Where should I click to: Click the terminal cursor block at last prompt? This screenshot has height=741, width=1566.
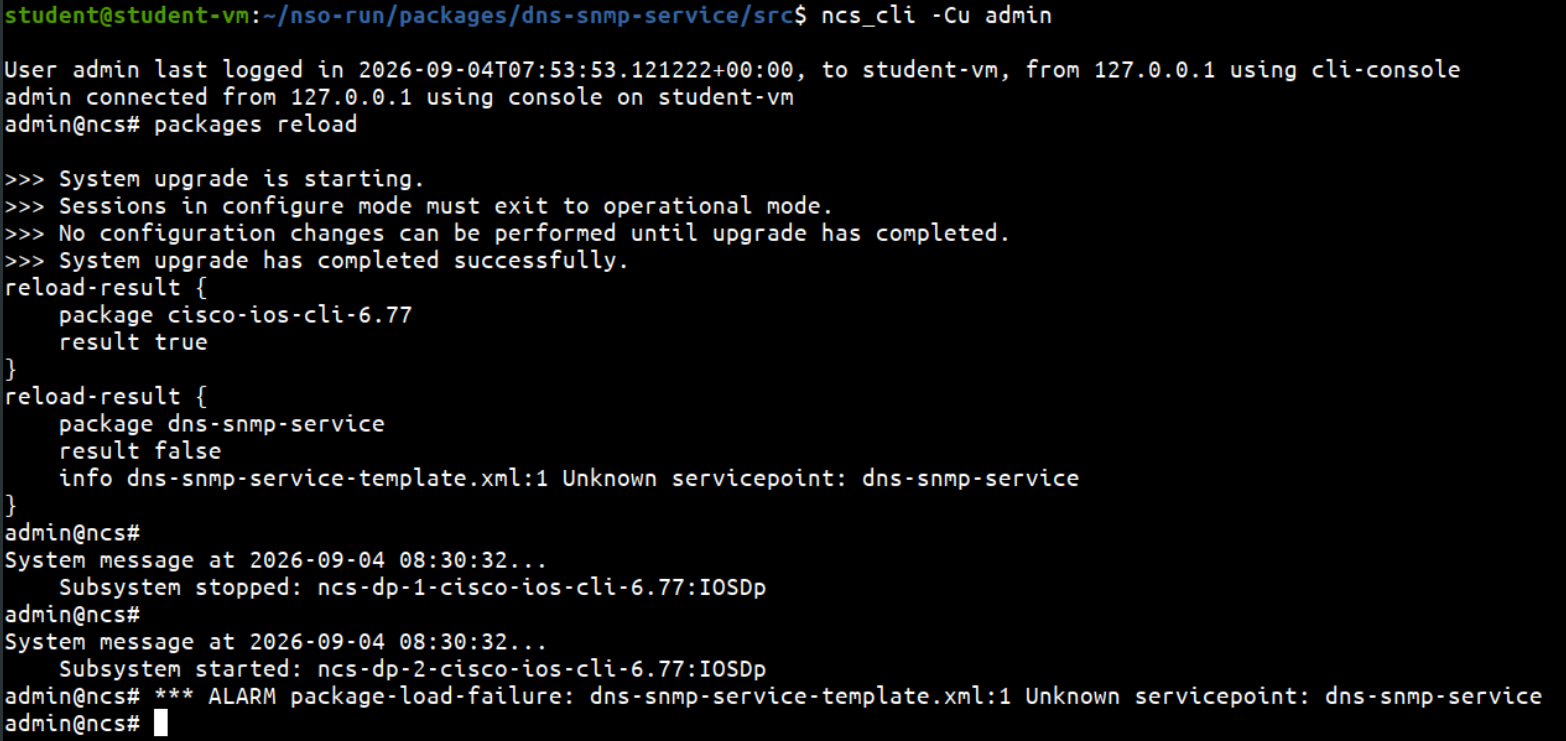[161, 723]
